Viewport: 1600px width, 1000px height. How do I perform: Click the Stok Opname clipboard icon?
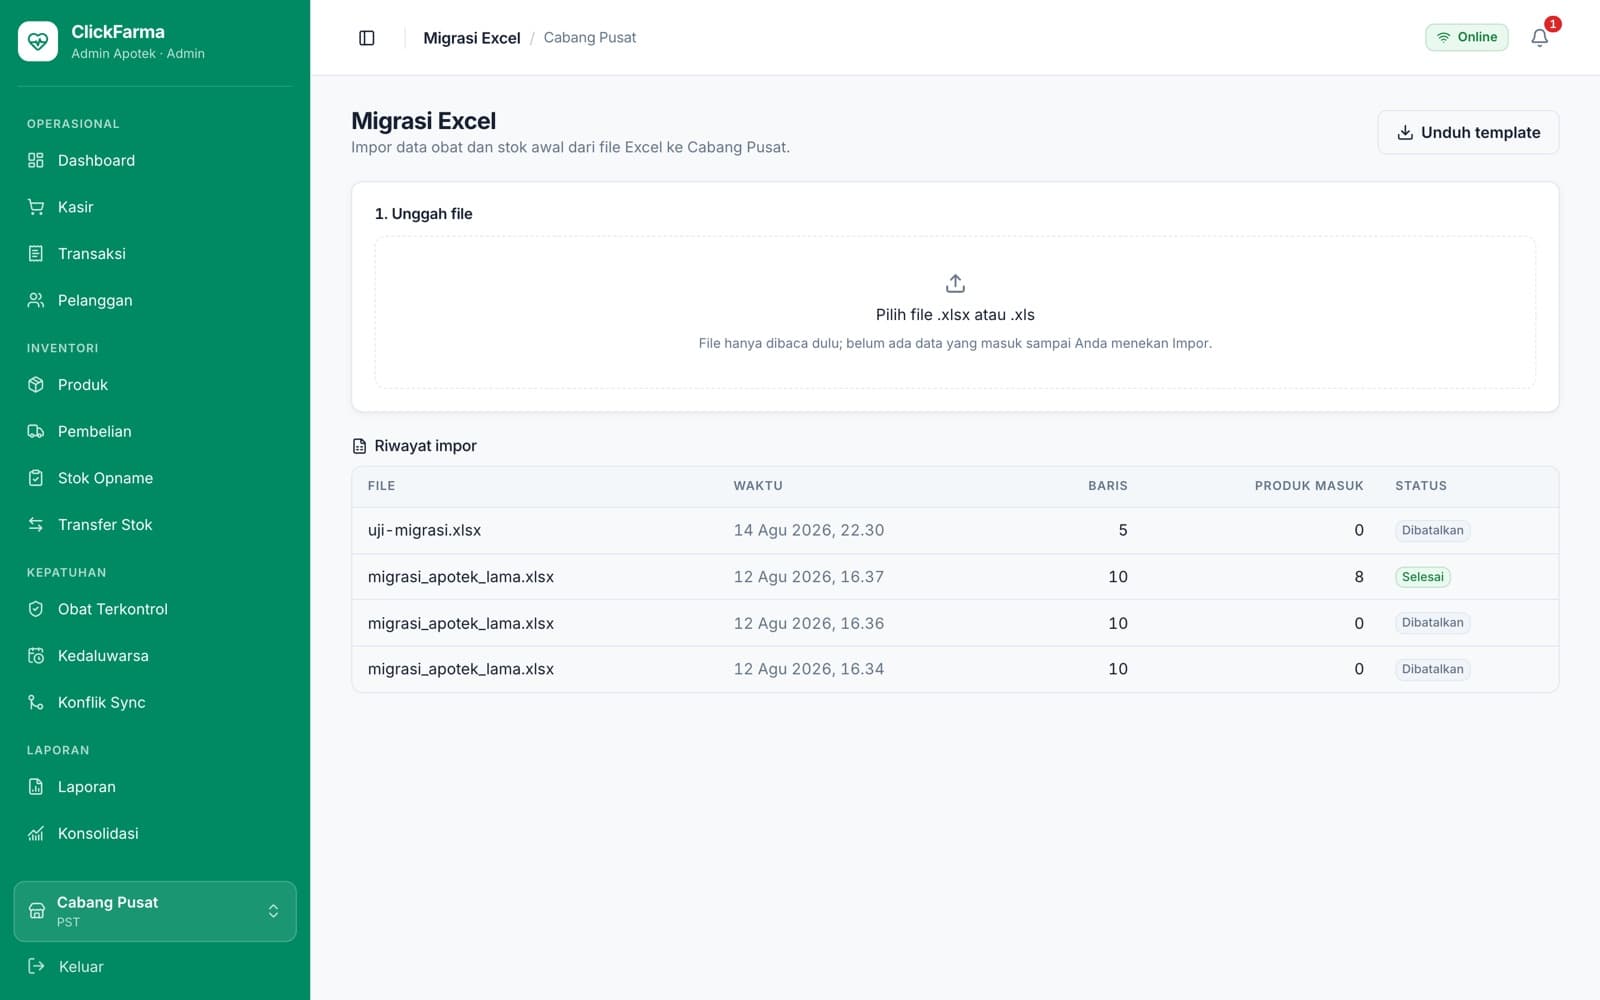tap(36, 478)
